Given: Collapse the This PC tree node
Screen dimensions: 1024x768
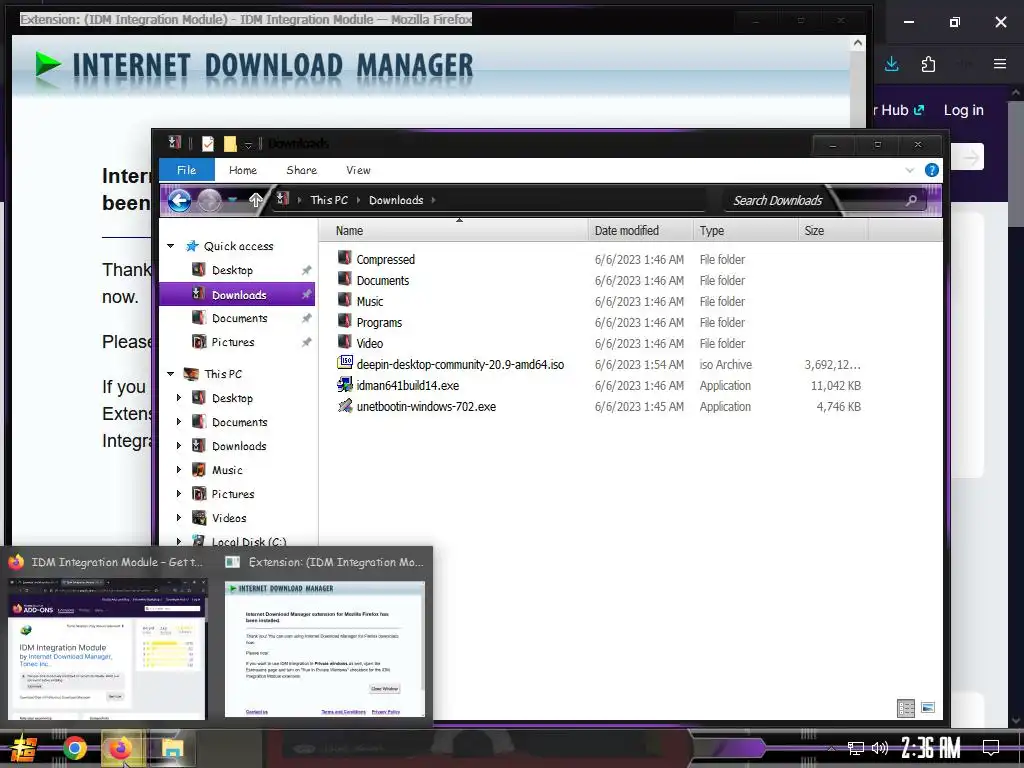Looking at the screenshot, I should [x=170, y=374].
